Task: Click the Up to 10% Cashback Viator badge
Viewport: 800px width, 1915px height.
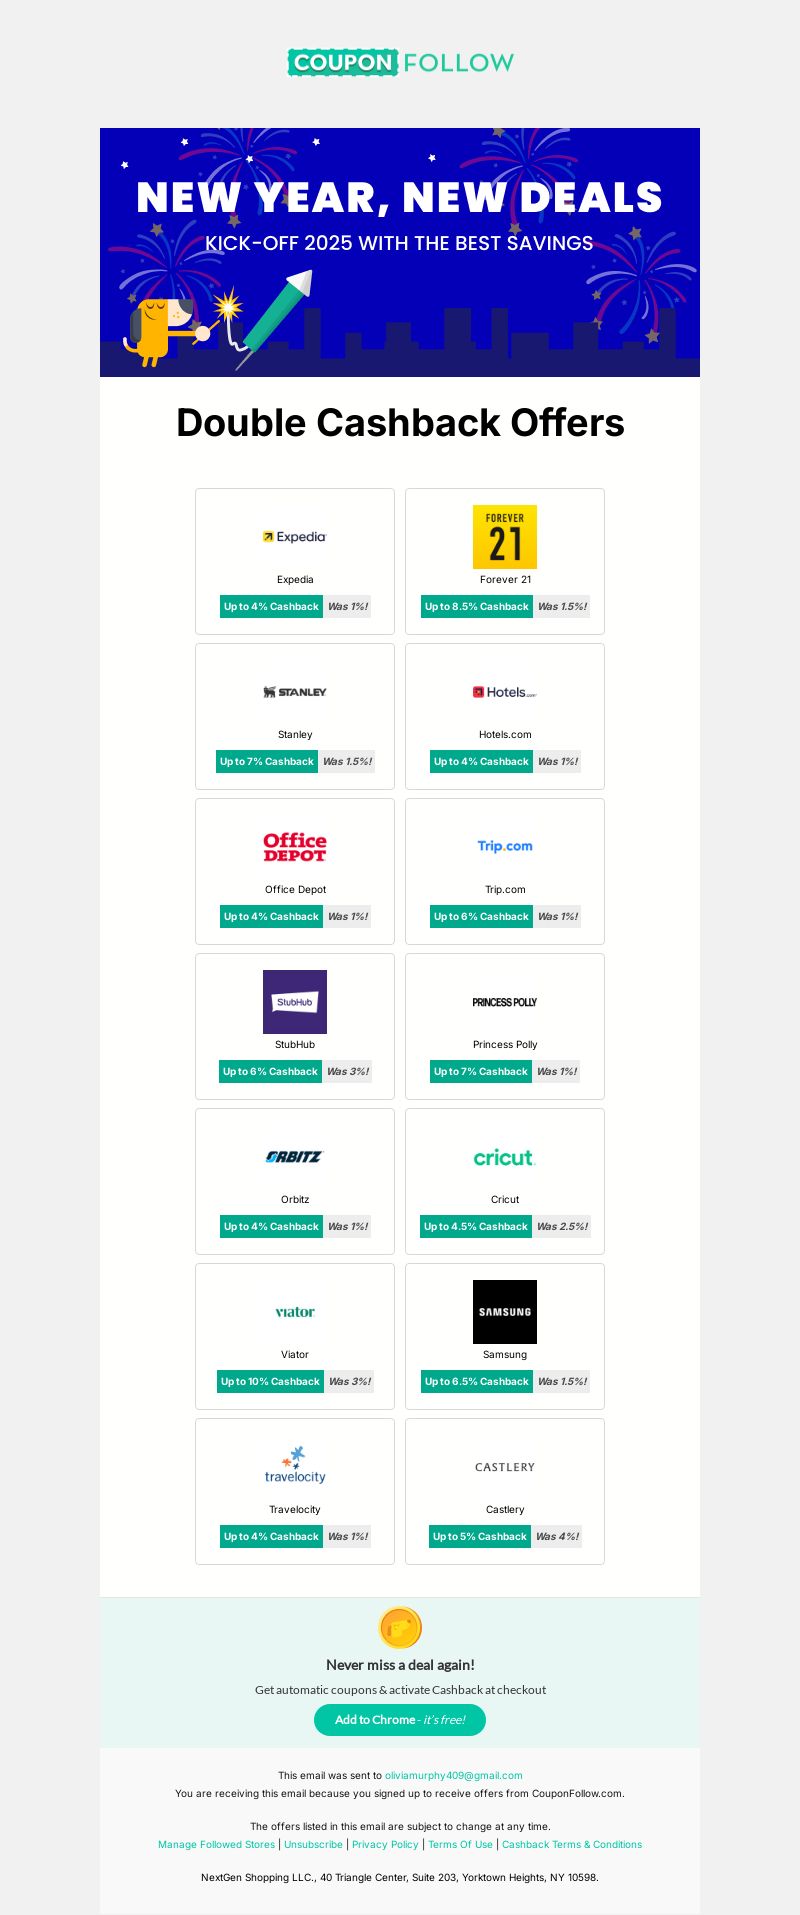Action: (x=270, y=1381)
